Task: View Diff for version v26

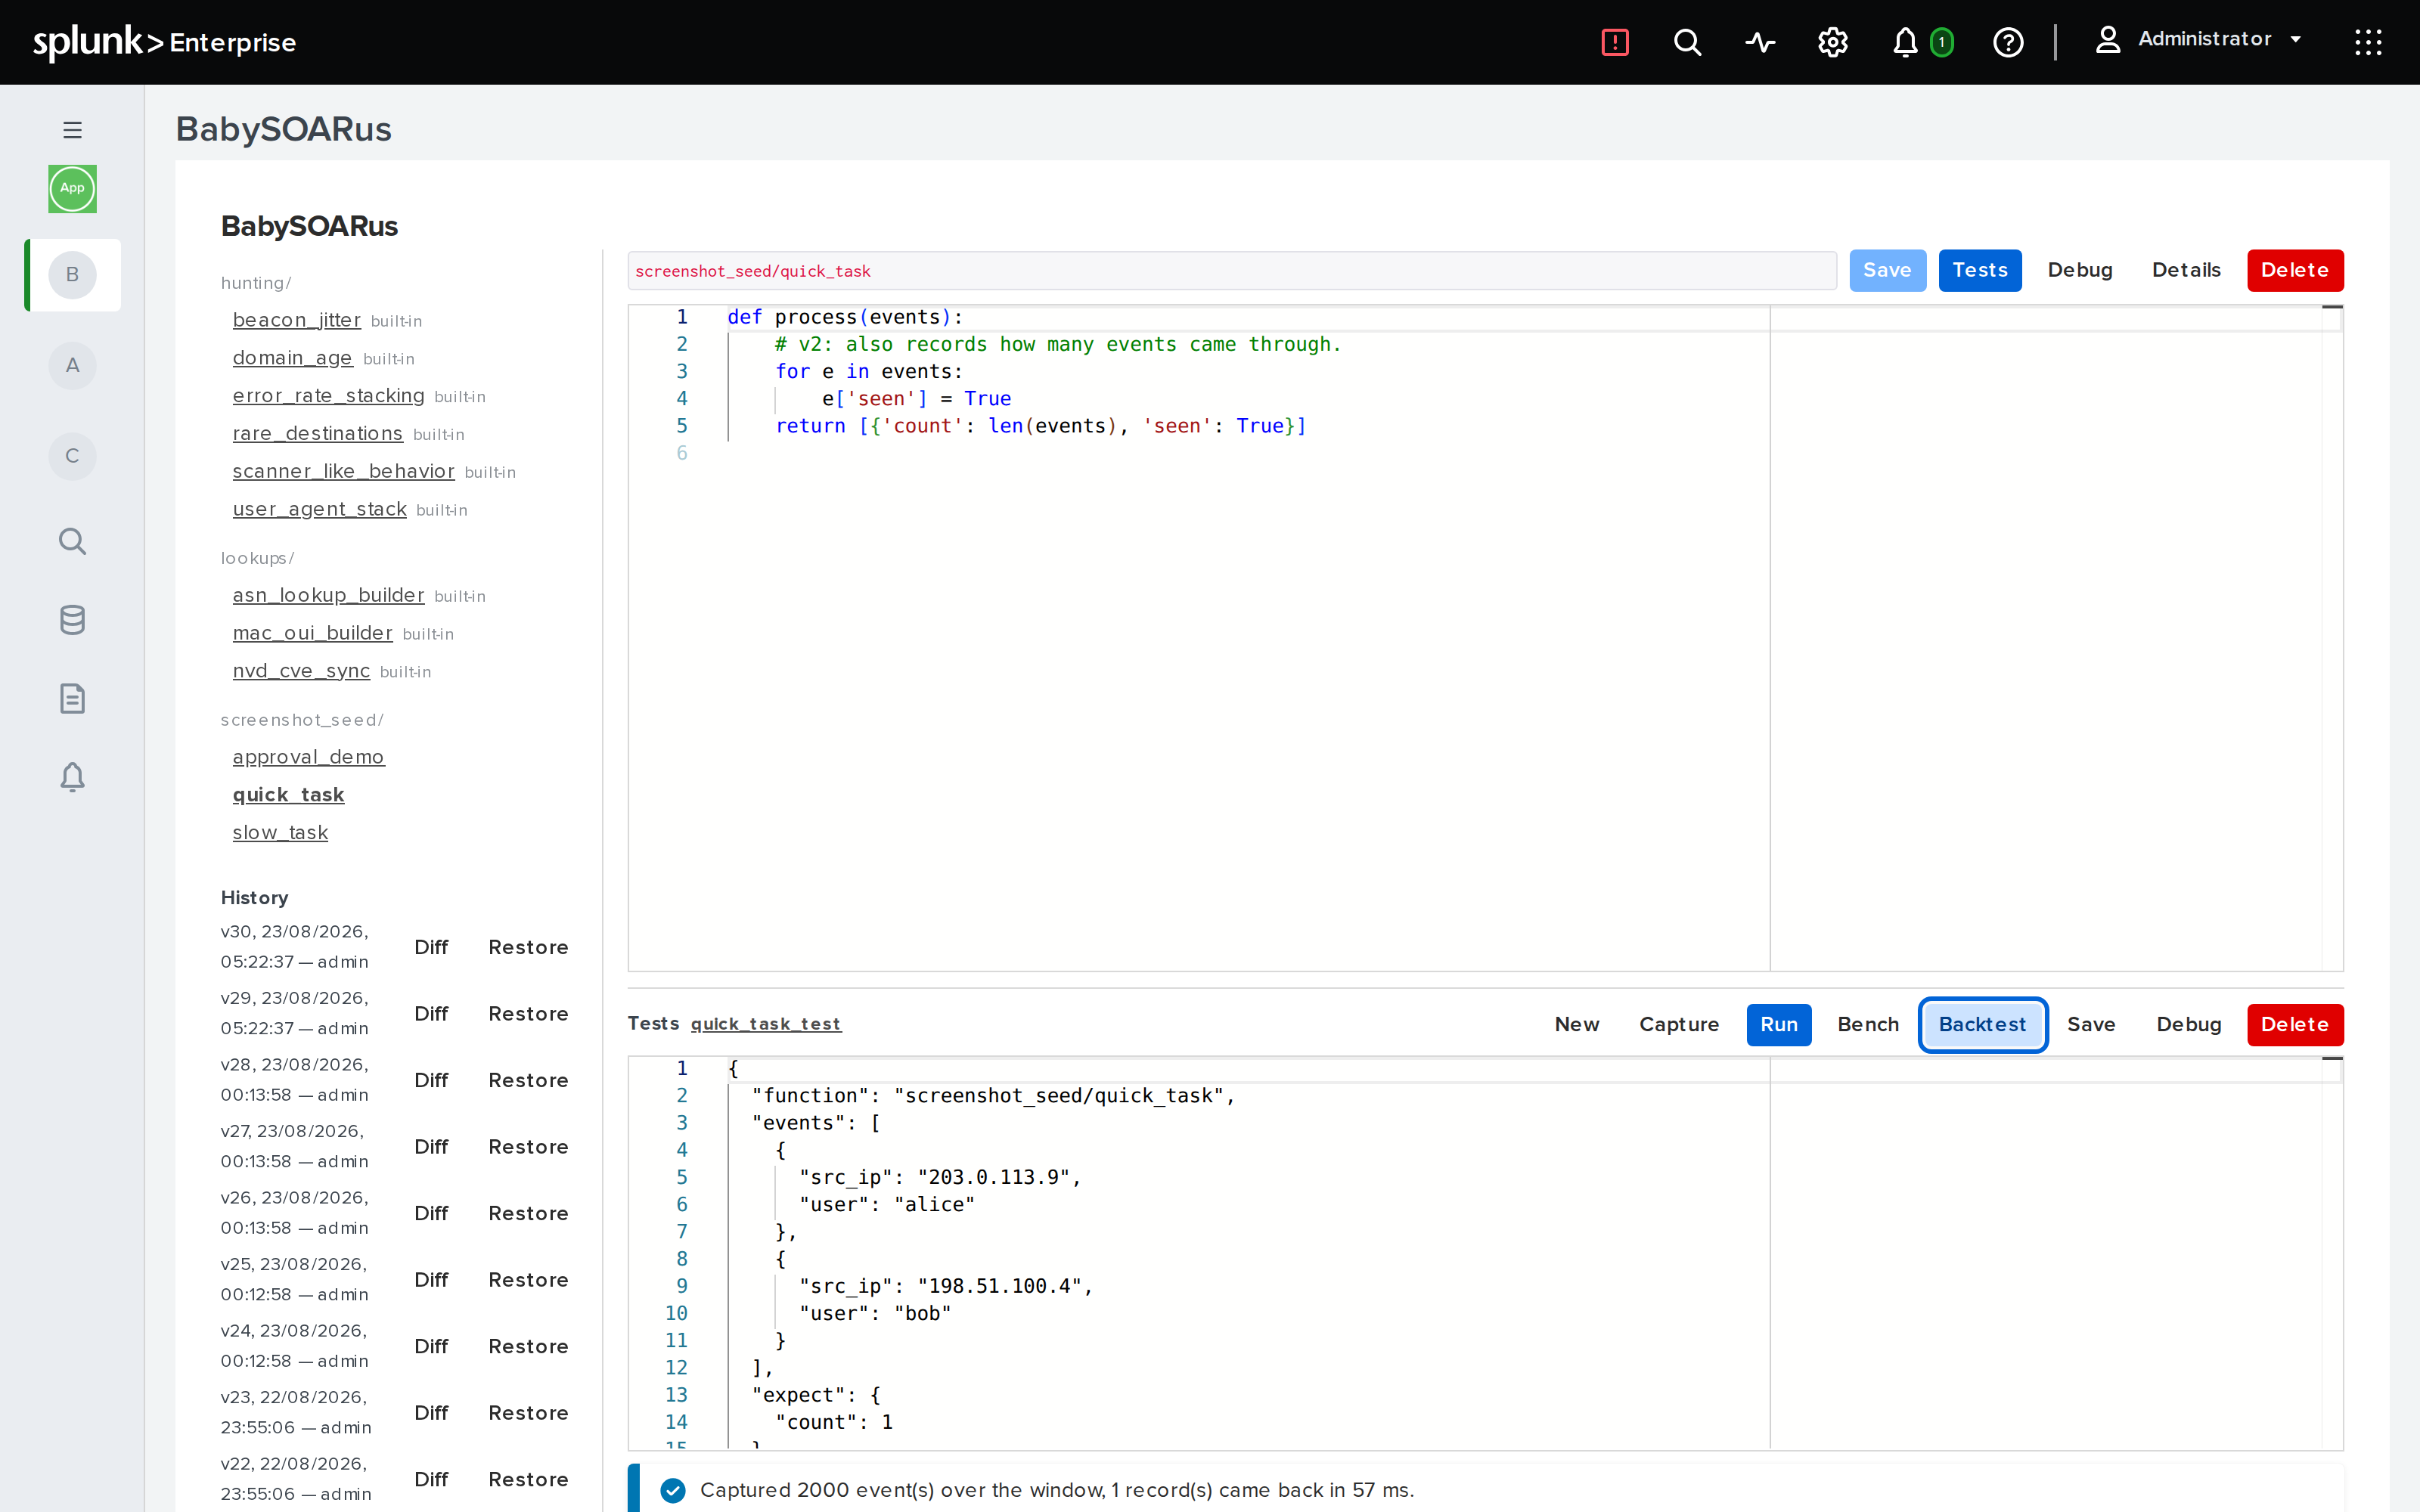Action: click(x=431, y=1213)
